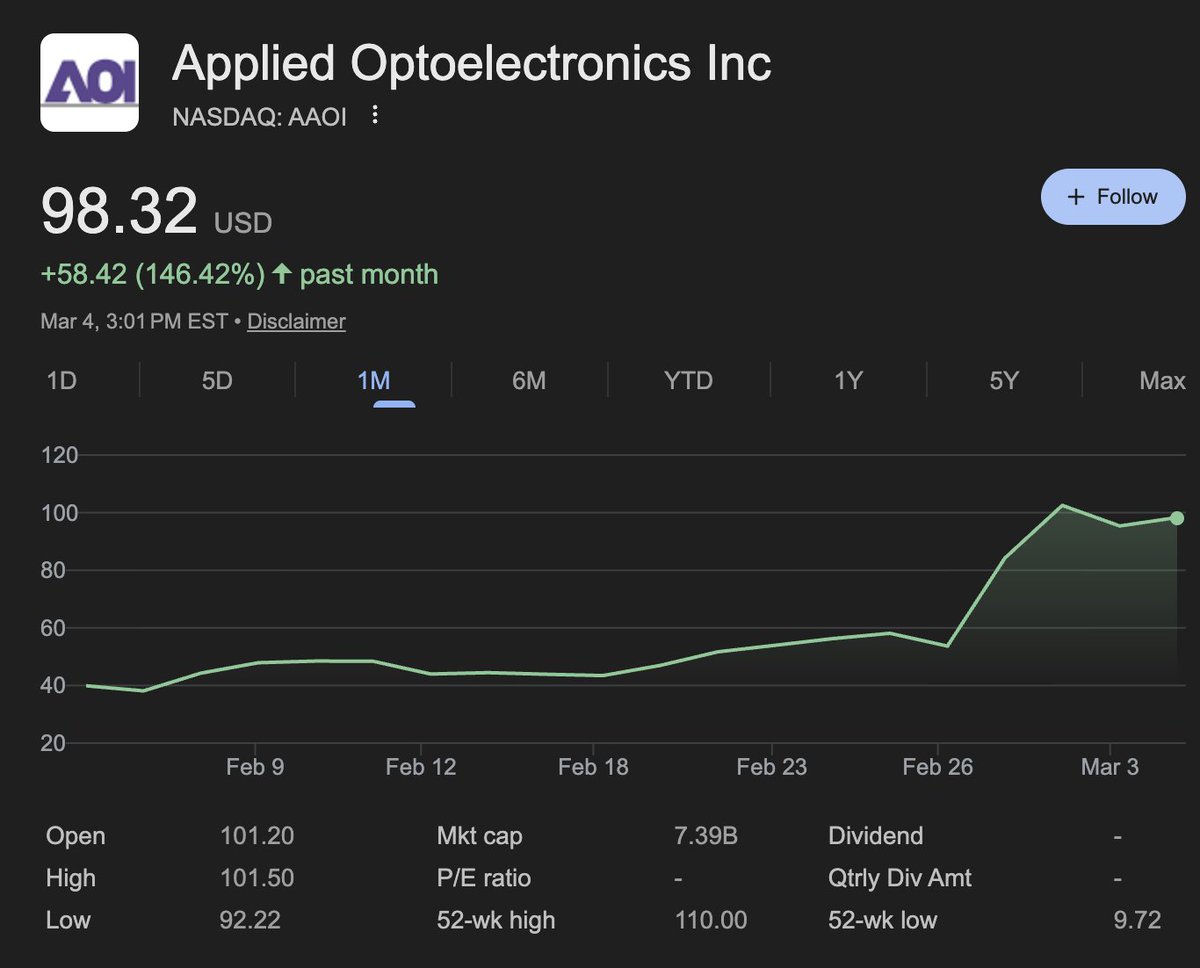1200x968 pixels.
Task: Switch to the 1D chart range
Action: [x=62, y=381]
